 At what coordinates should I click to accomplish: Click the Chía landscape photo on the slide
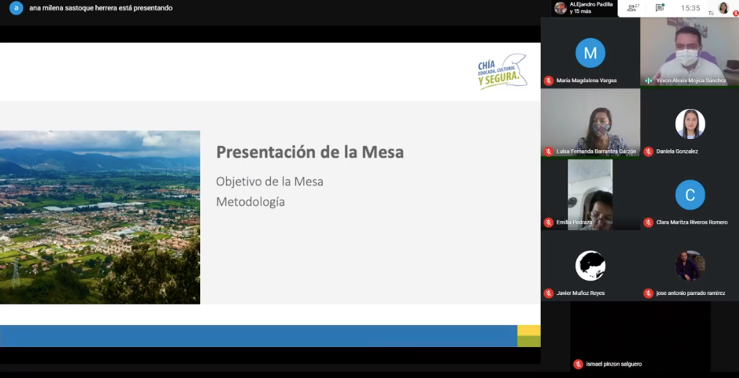pos(100,217)
